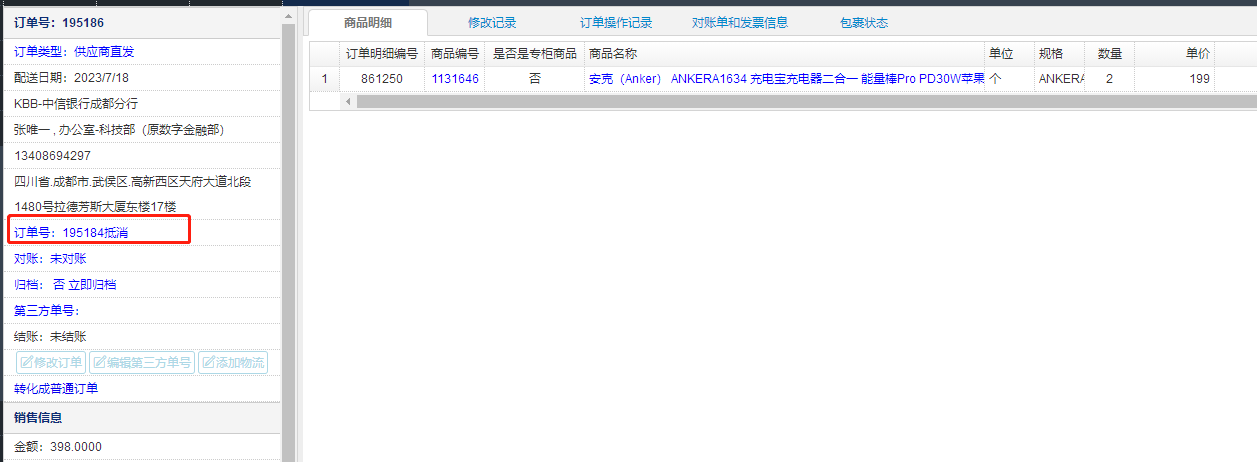Click the address line 1480号拉德芳斯大厦东楼17楼

[95, 206]
